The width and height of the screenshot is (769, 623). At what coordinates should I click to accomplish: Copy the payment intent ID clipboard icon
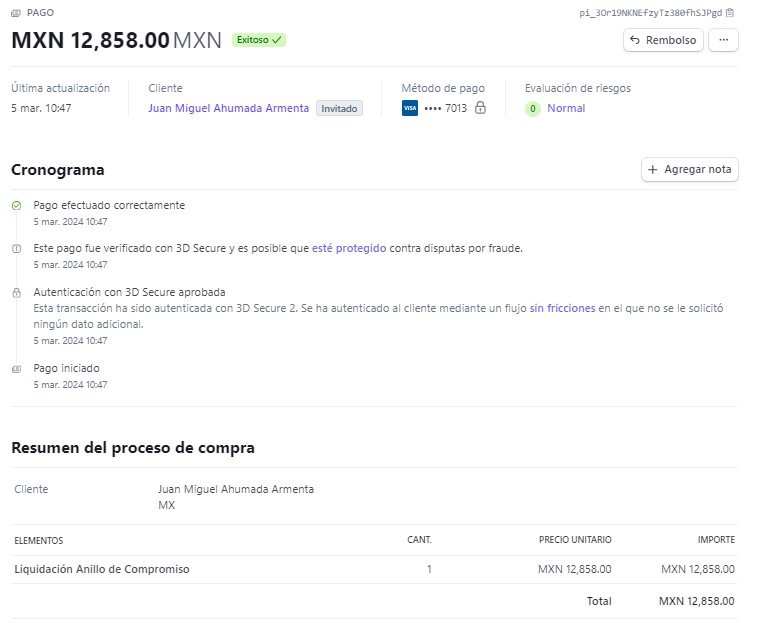(730, 13)
